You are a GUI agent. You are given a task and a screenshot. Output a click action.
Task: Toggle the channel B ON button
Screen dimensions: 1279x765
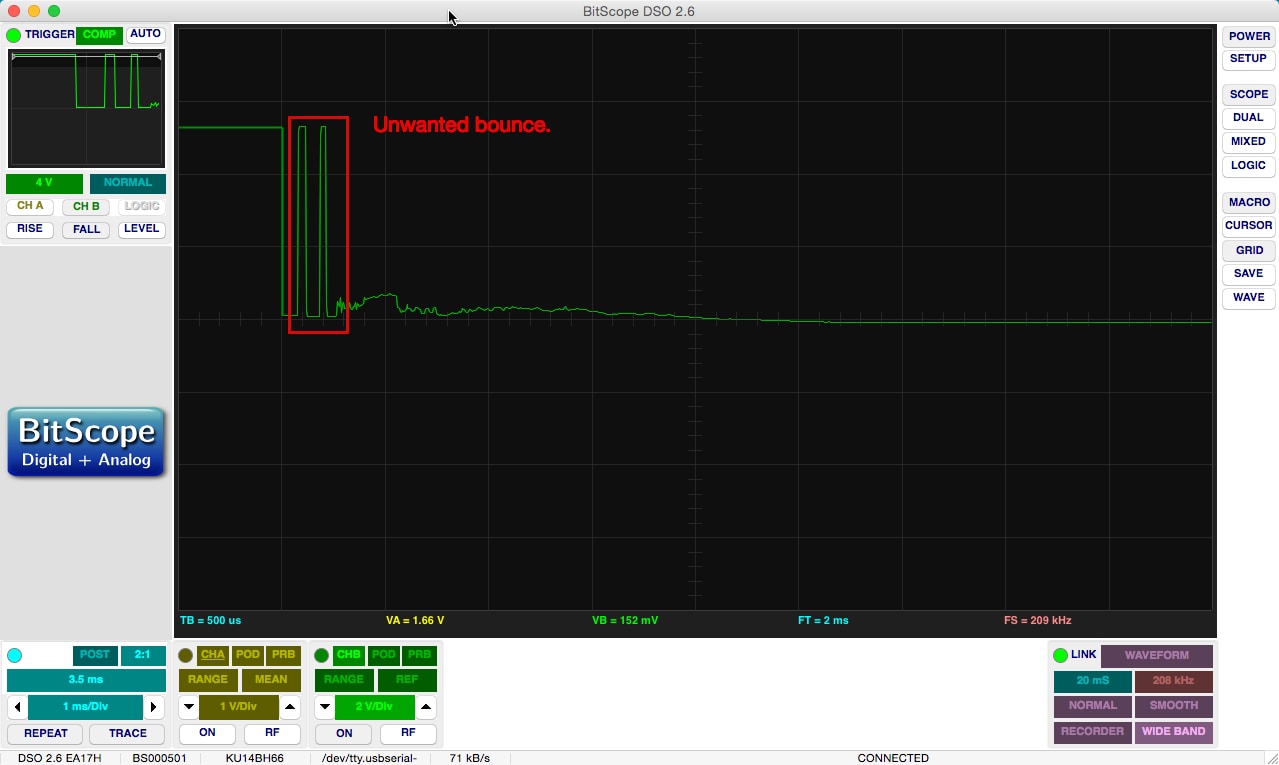(344, 733)
